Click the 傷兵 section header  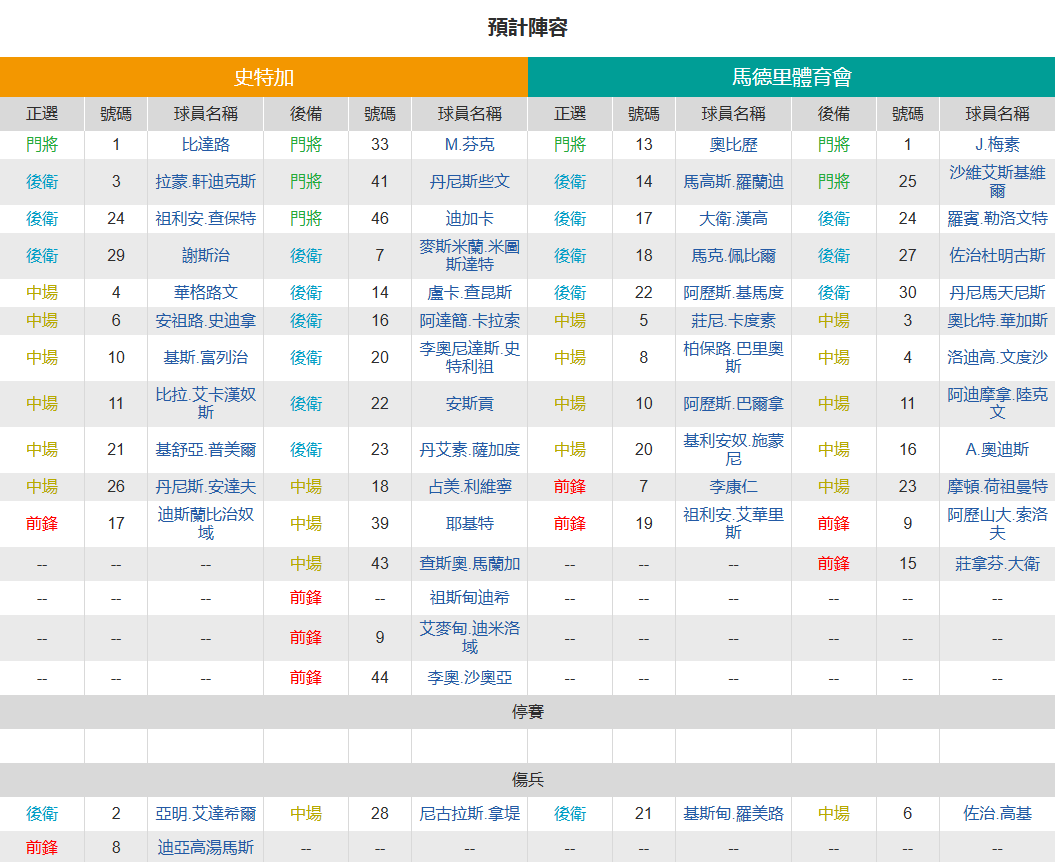(x=528, y=780)
